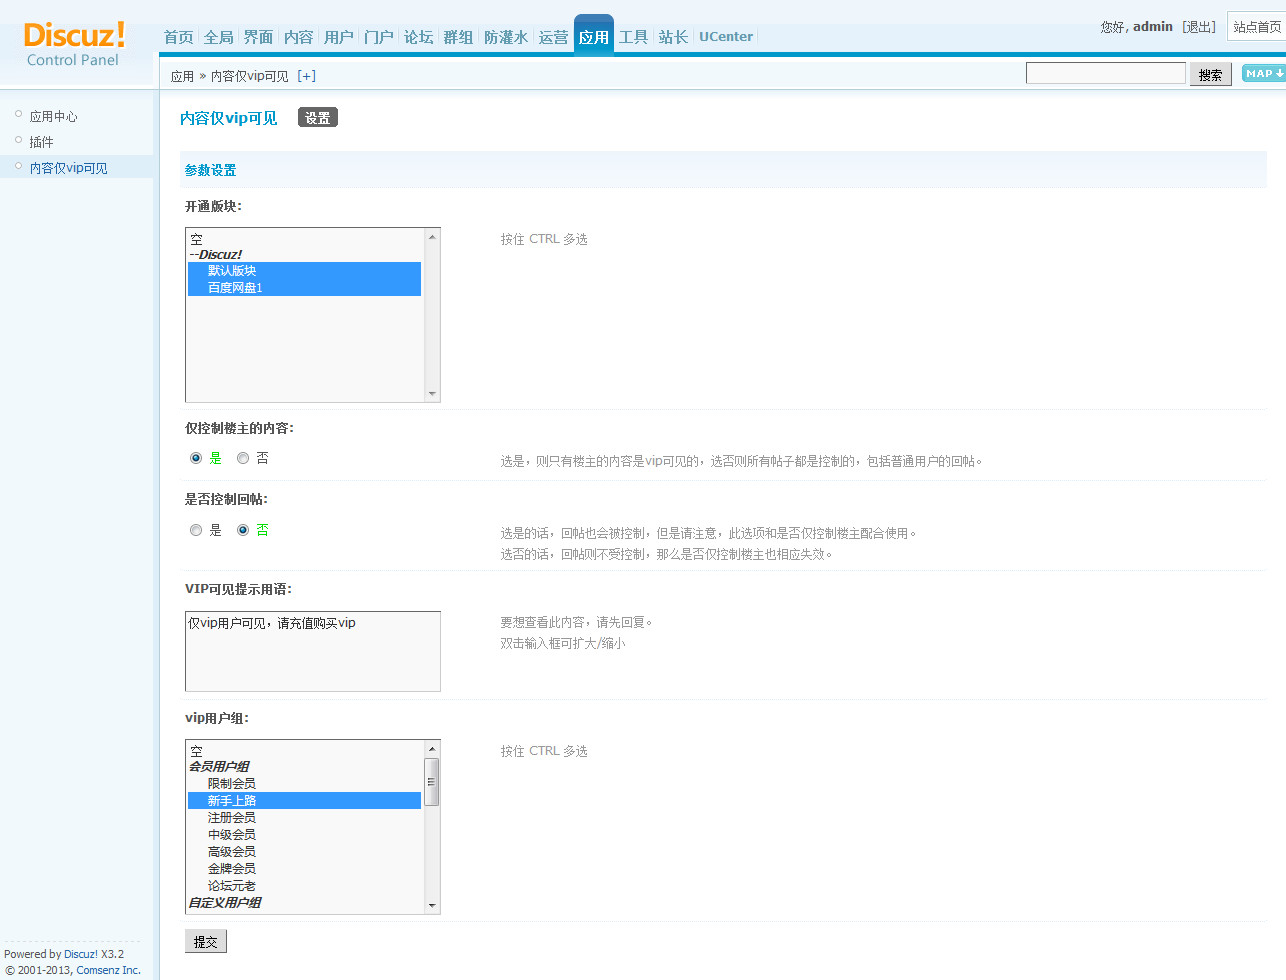The height and width of the screenshot is (980, 1286).
Task: Open the 运营 menu
Action: click(x=554, y=37)
